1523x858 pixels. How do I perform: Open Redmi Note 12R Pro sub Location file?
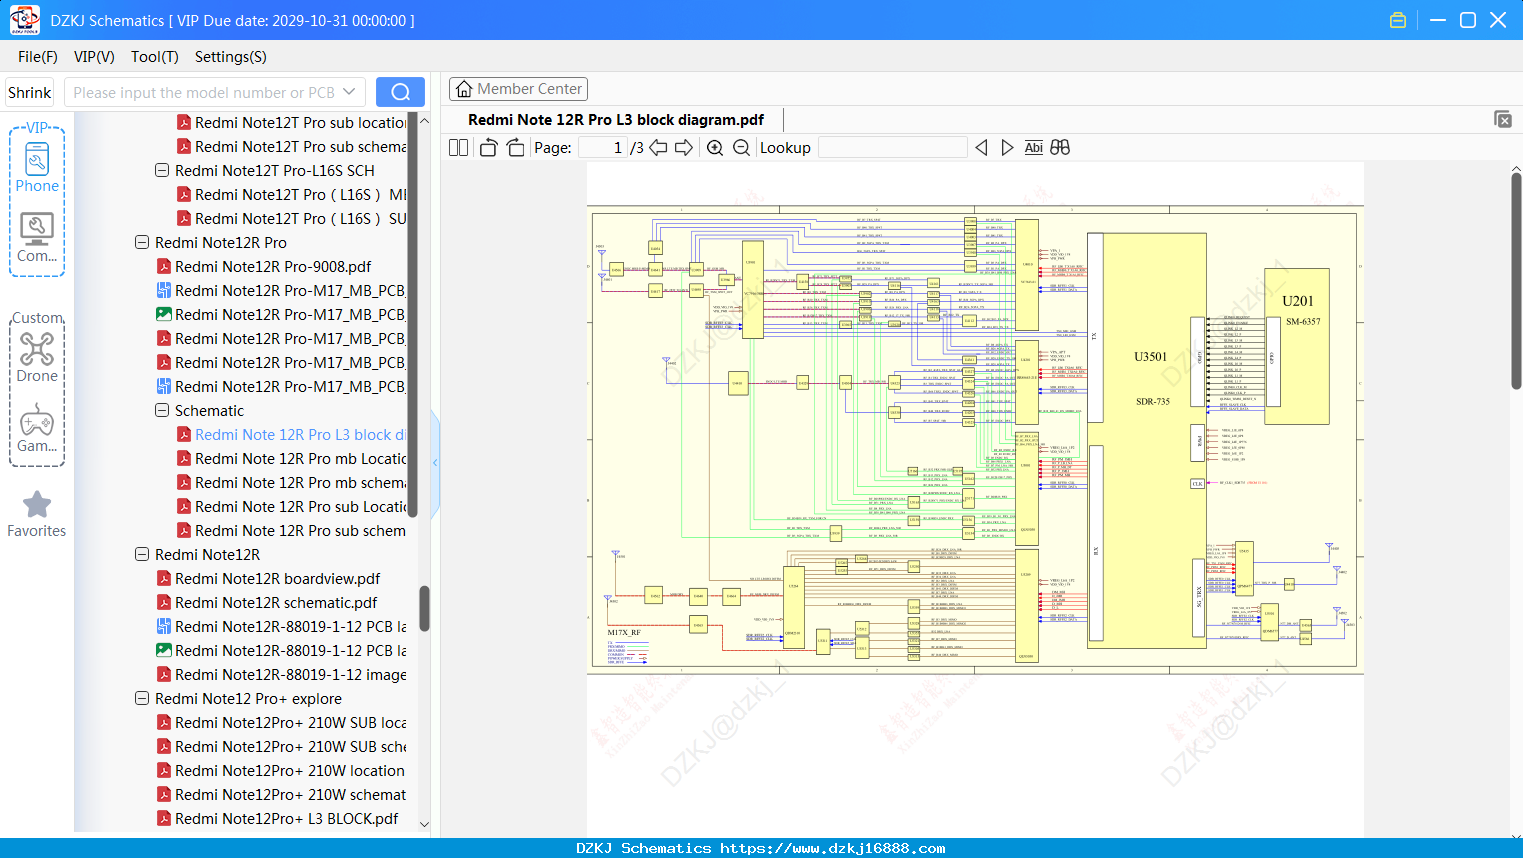pos(292,506)
